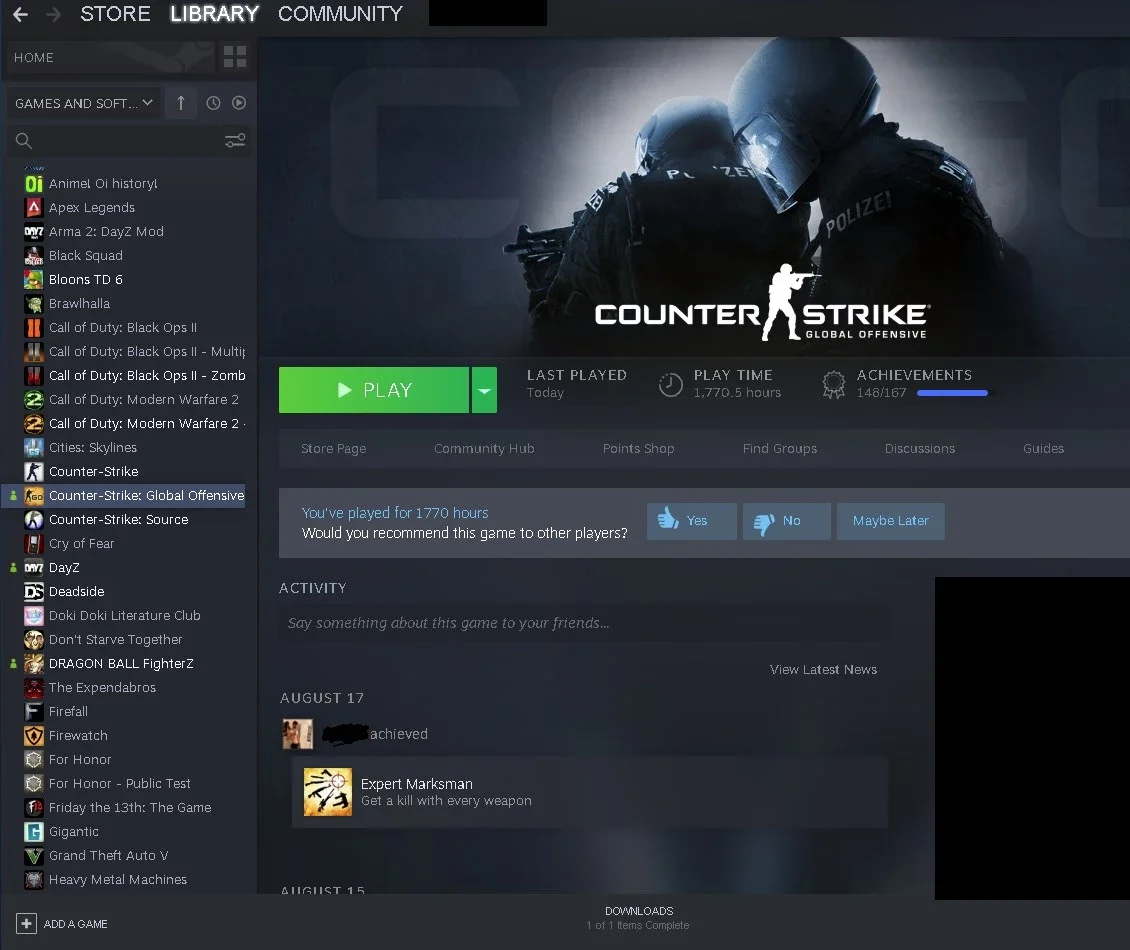This screenshot has height=950, width=1130.
Task: Open the friend's avatar in activity feed
Action: (298, 734)
